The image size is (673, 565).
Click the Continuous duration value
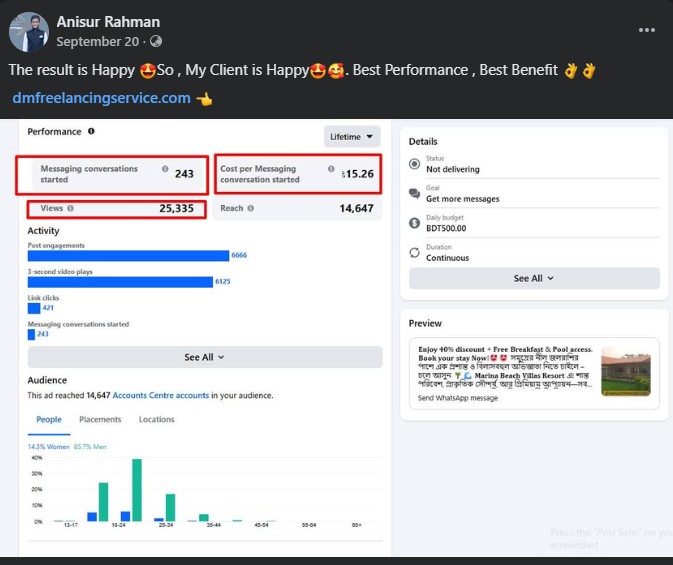pyautogui.click(x=447, y=258)
